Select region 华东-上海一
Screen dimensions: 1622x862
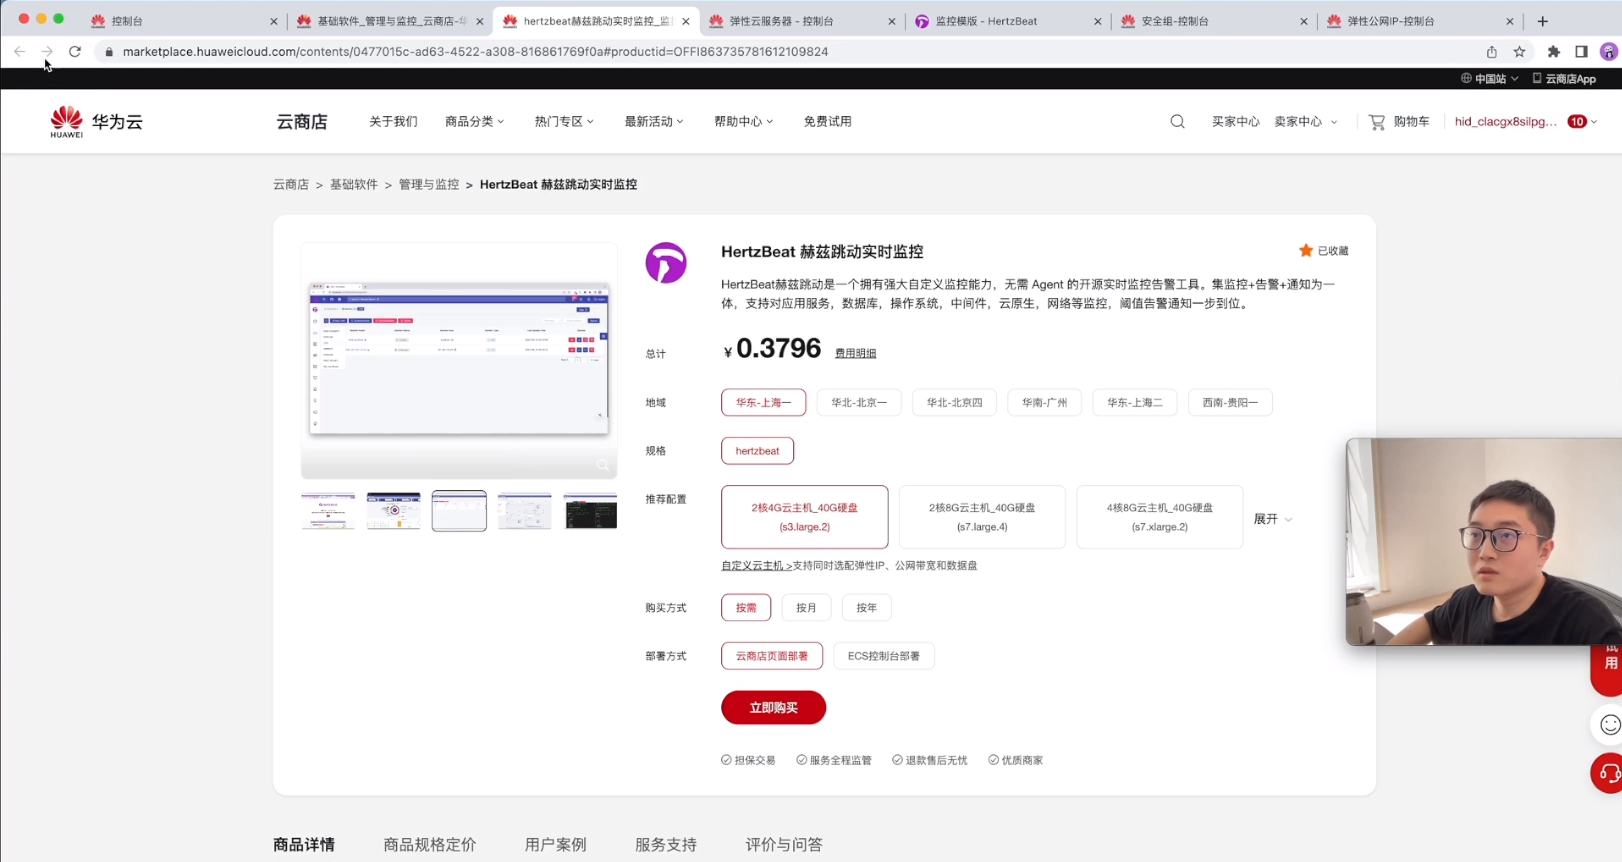(x=763, y=403)
